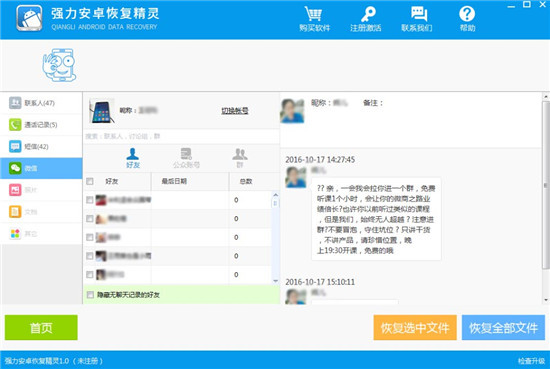Switch to the 群 tab
Image resolution: width=550 pixels, height=369 pixels.
pyautogui.click(x=240, y=158)
